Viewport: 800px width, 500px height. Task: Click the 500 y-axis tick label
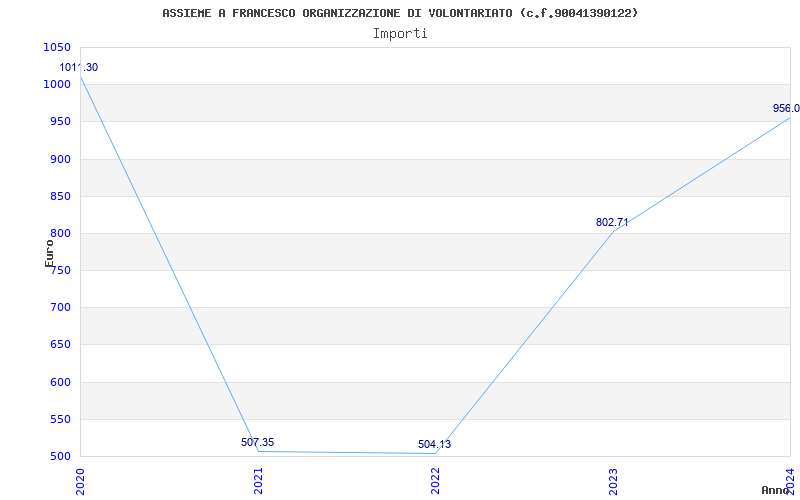point(60,457)
